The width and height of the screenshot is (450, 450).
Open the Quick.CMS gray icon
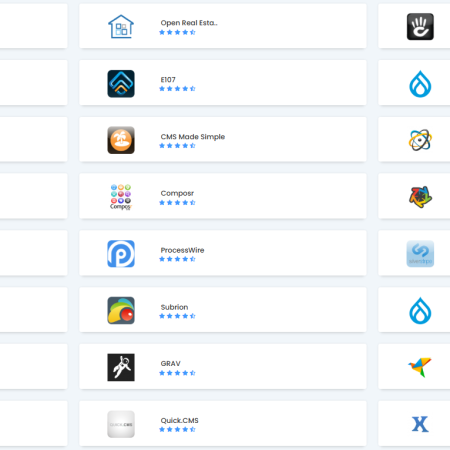(121, 424)
